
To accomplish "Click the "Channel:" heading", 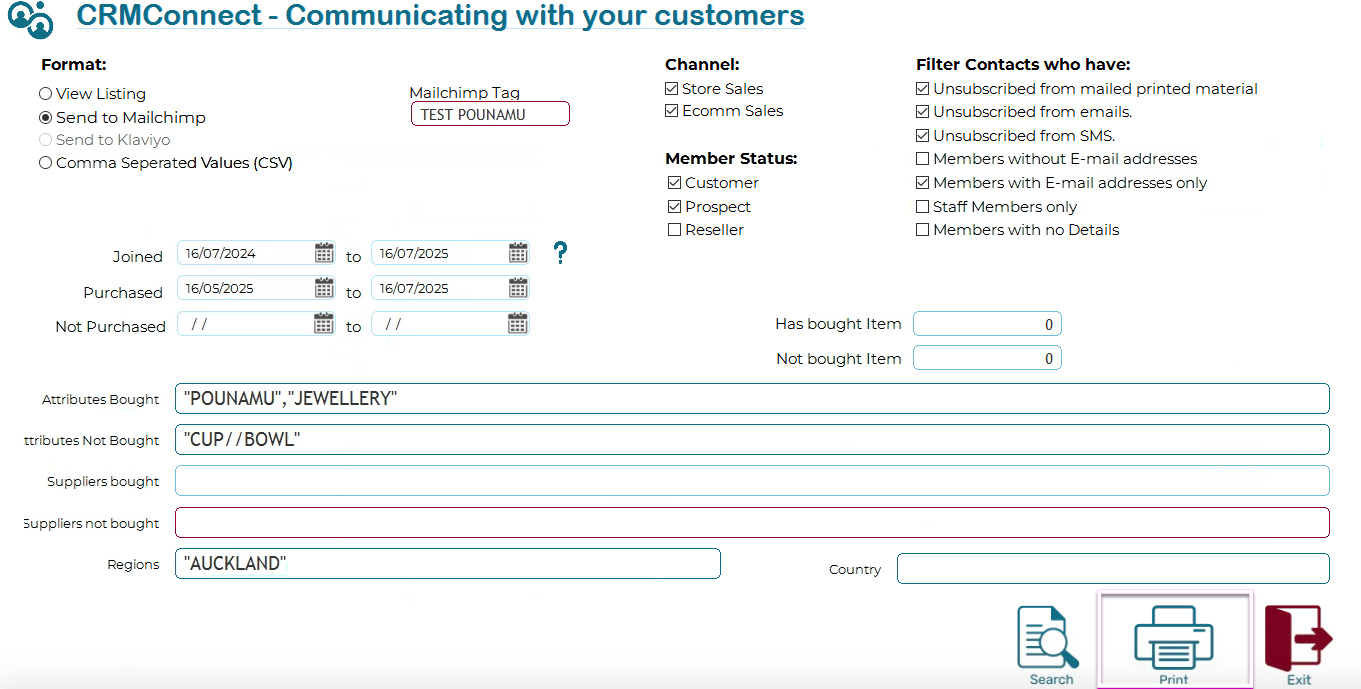I will 702,65.
